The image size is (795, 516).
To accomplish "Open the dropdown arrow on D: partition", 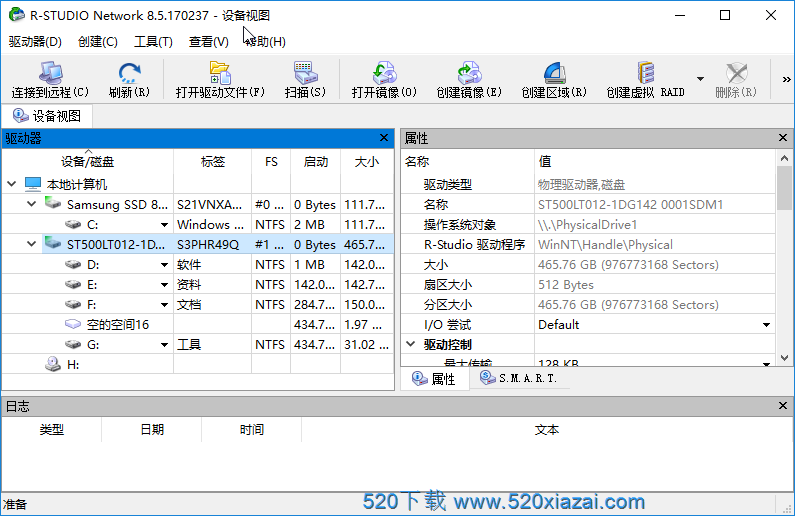I will [x=164, y=265].
